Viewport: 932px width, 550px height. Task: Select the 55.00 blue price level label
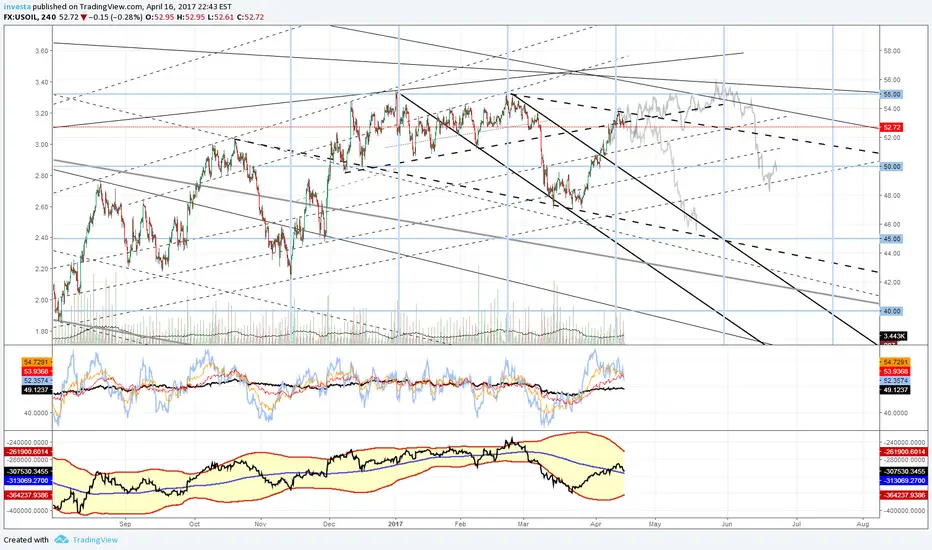(890, 95)
